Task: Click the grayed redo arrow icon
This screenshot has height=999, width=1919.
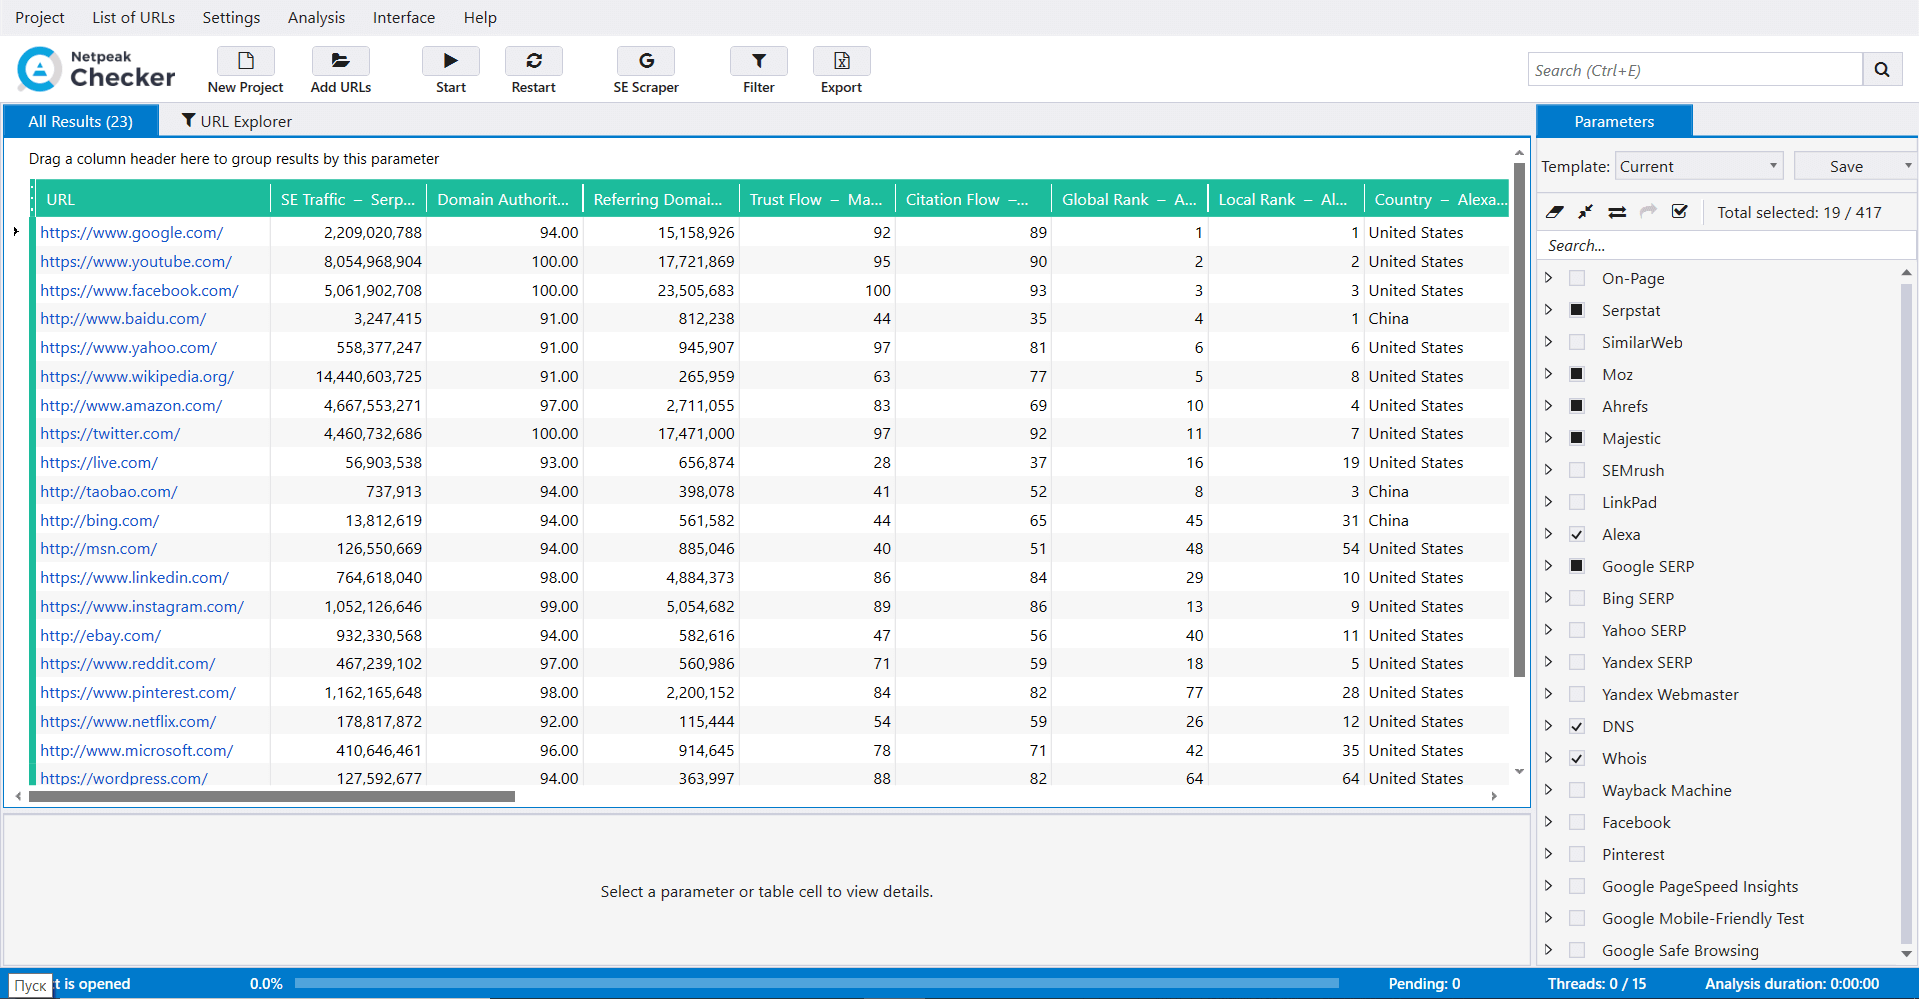Action: click(x=1649, y=211)
